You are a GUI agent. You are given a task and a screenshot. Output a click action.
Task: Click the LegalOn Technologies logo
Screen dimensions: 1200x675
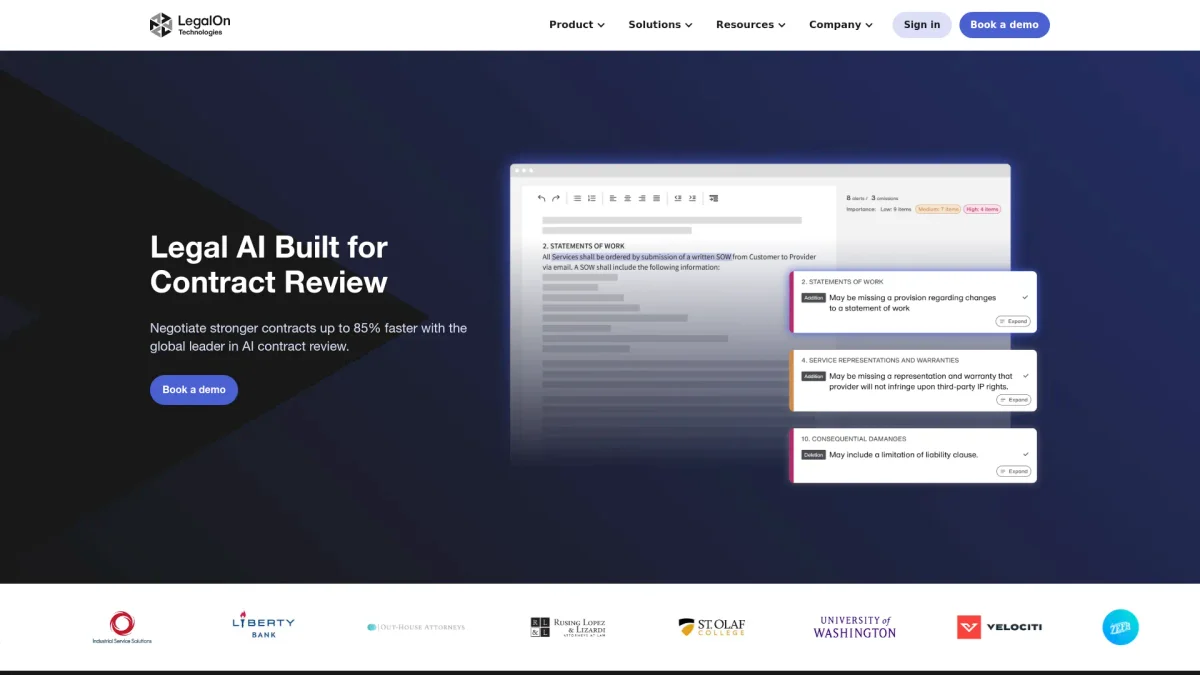[190, 25]
